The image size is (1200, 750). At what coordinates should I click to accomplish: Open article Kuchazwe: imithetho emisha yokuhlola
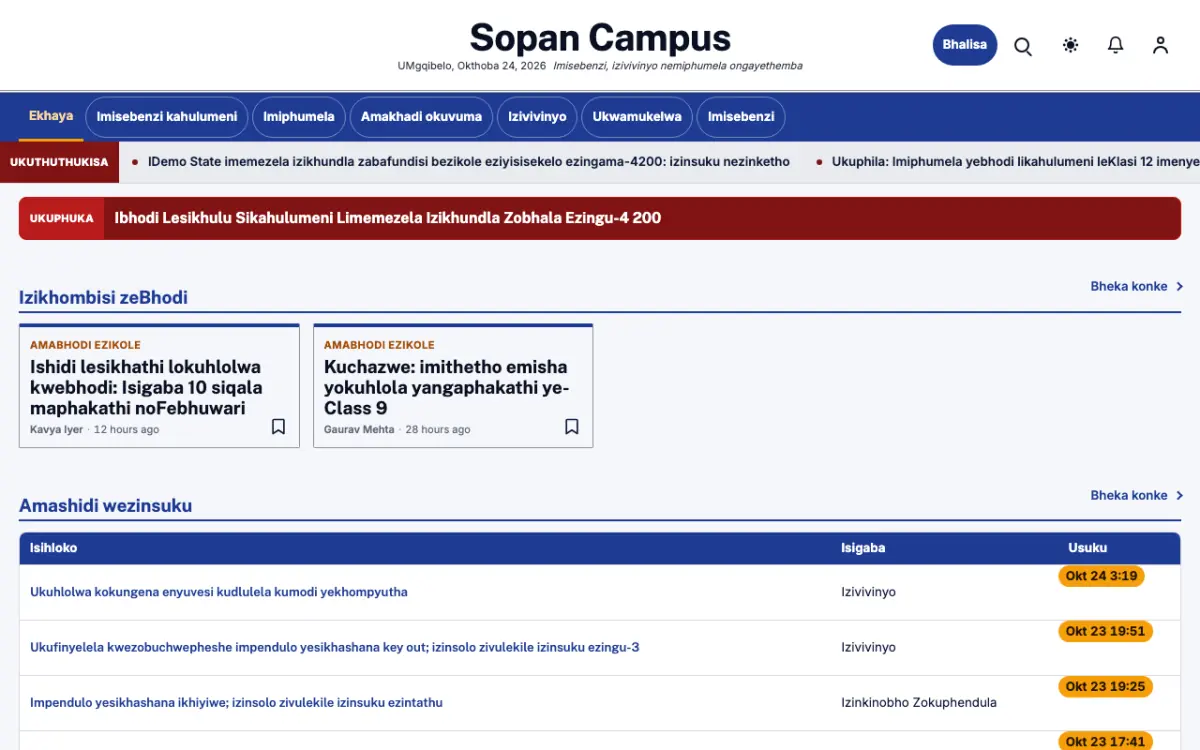pos(446,387)
